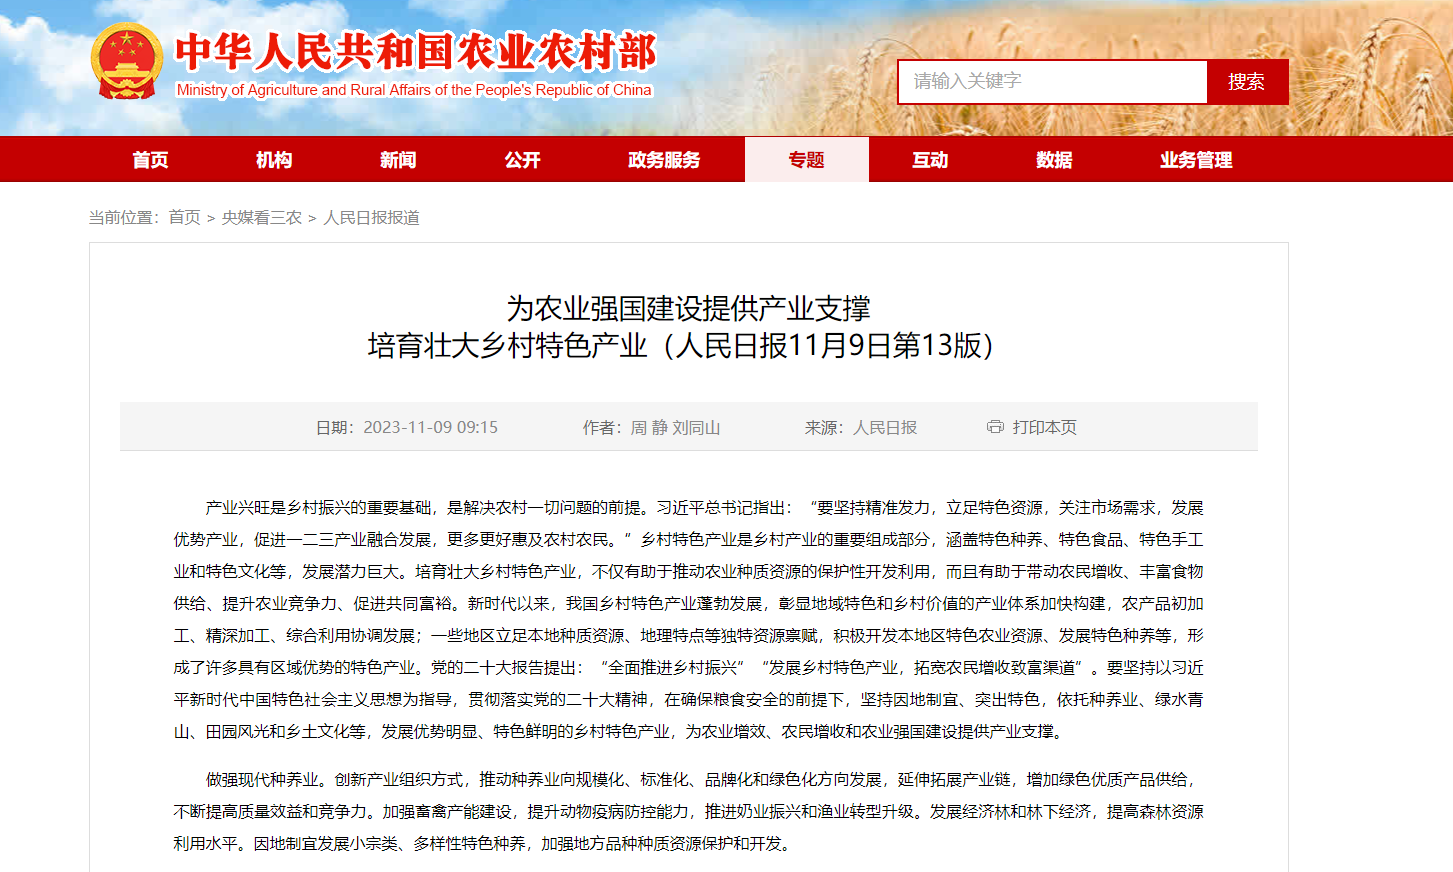Navigate to the 数据 menu section
The width and height of the screenshot is (1453, 872).
pos(1054,160)
